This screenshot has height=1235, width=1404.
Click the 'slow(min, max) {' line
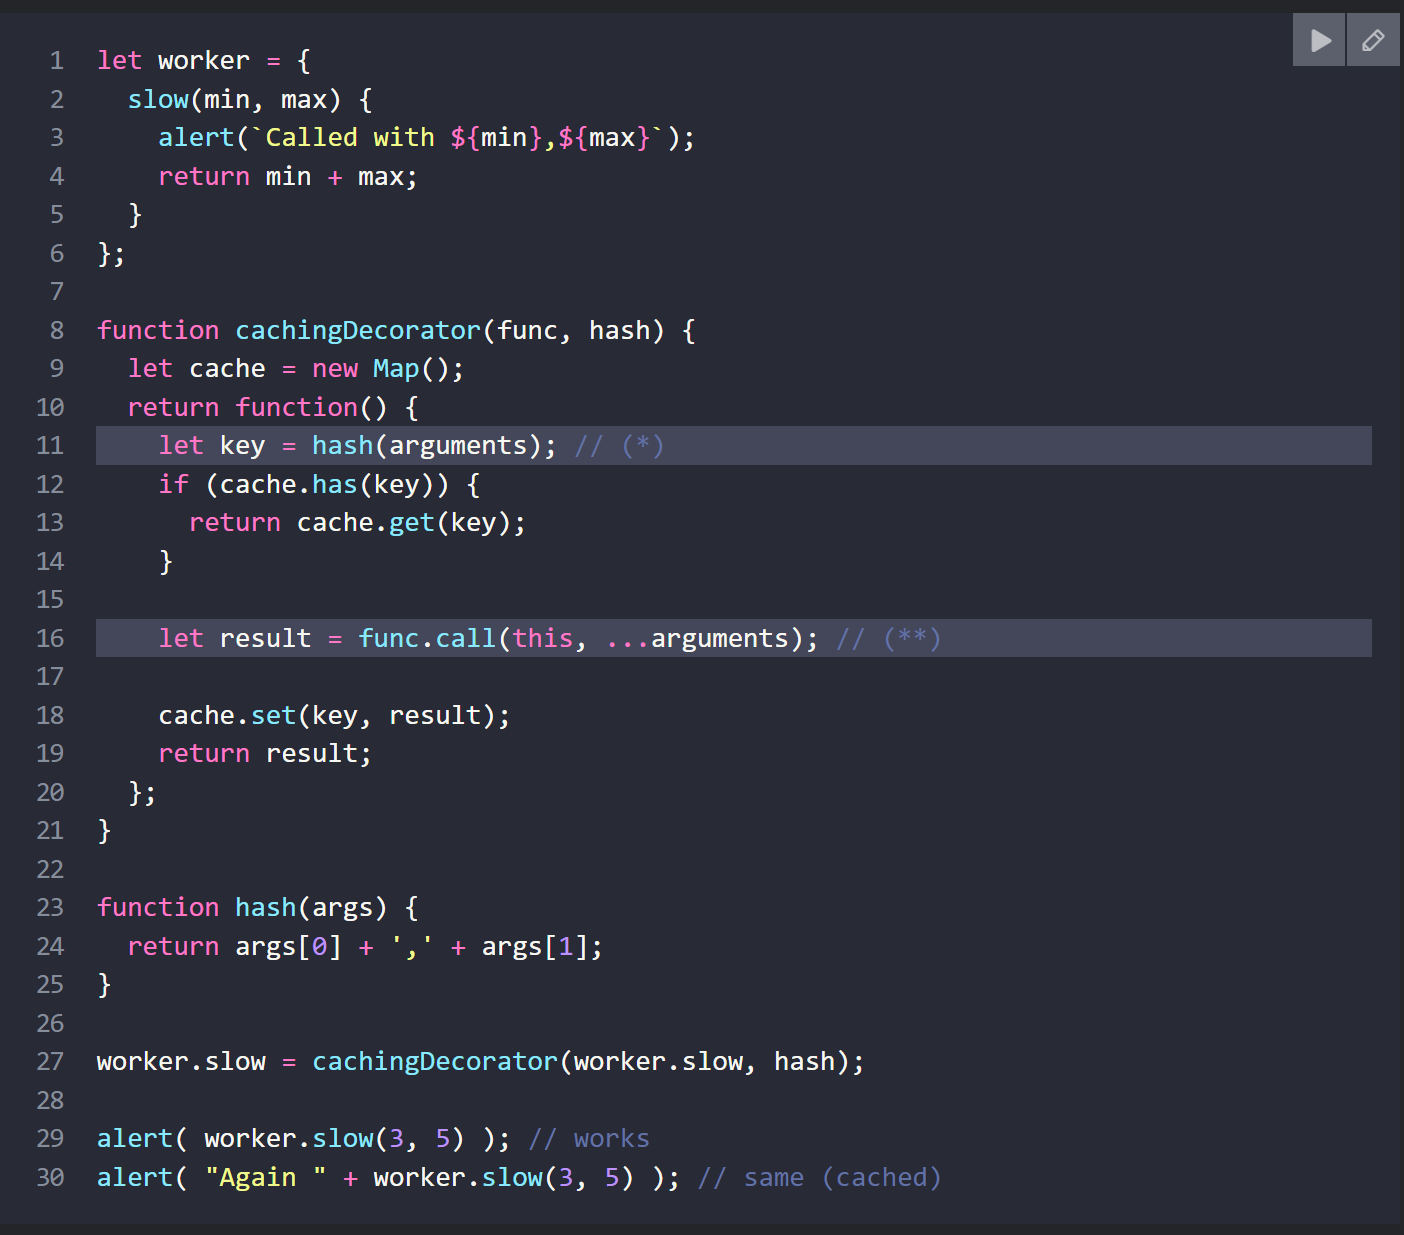tap(250, 100)
